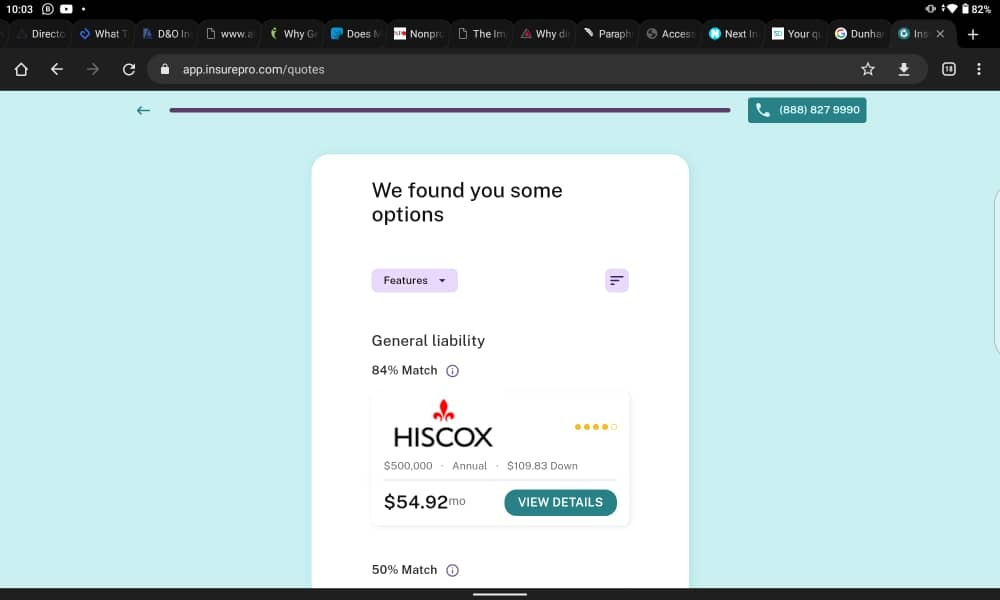Show info for the 50% Match
Image resolution: width=1000 pixels, height=600 pixels.
[x=452, y=571]
